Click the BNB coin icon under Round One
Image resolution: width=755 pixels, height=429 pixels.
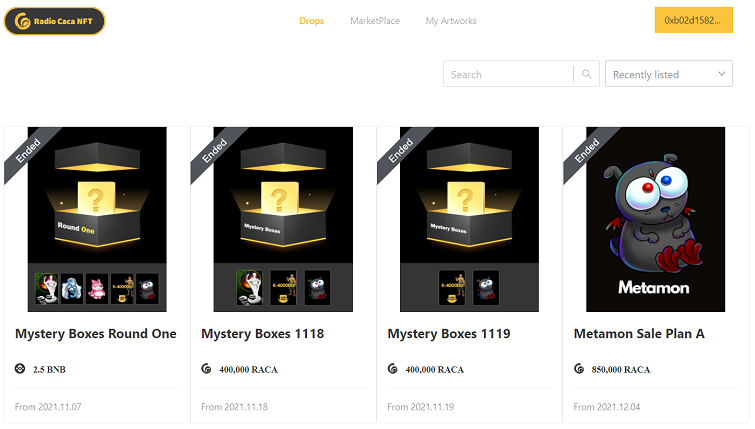pos(20,369)
